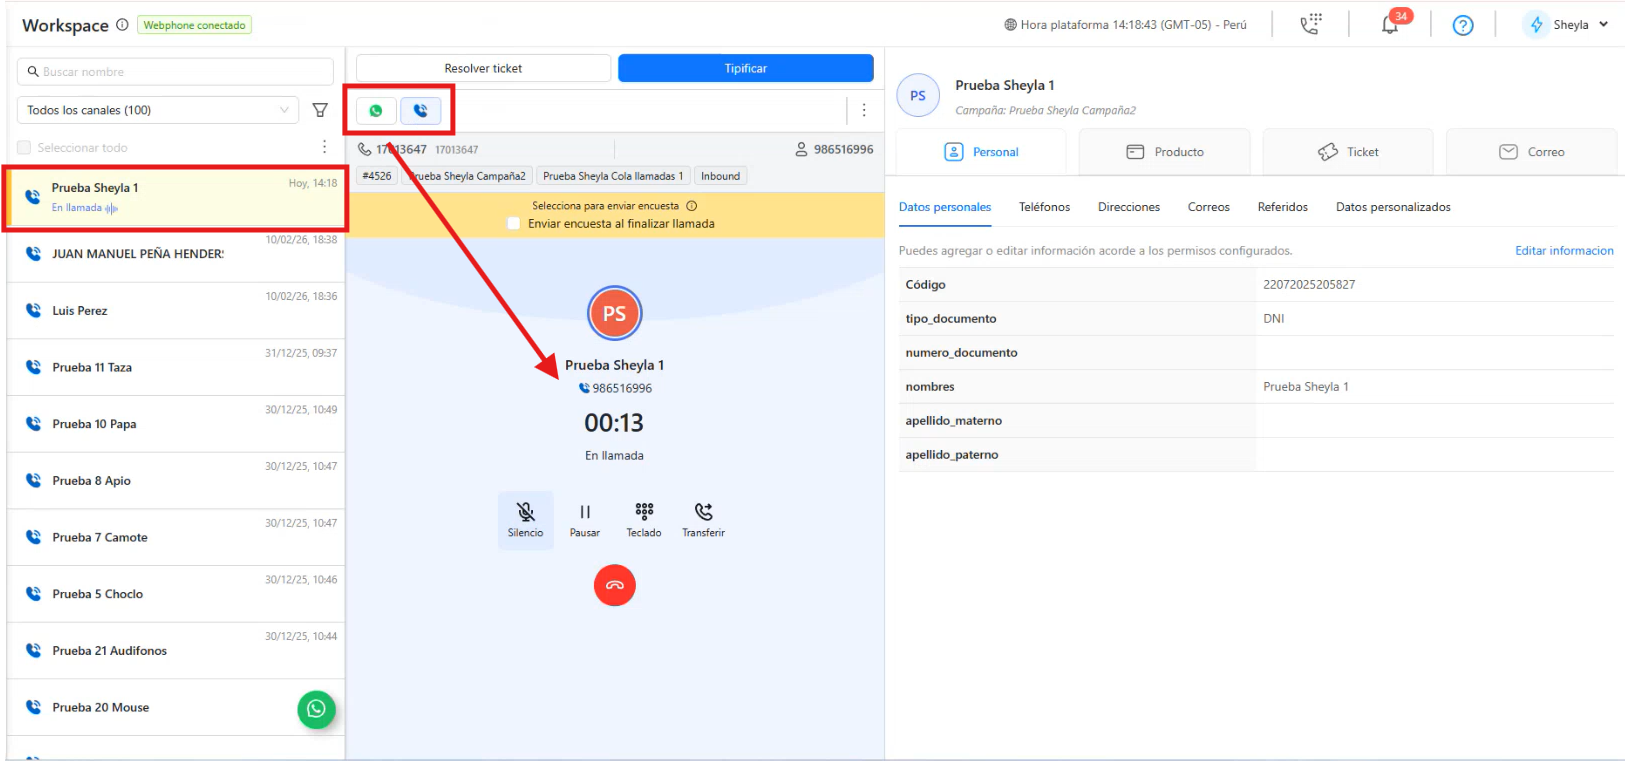Open the Teclado dial pad
The height and width of the screenshot is (761, 1625).
(x=644, y=519)
